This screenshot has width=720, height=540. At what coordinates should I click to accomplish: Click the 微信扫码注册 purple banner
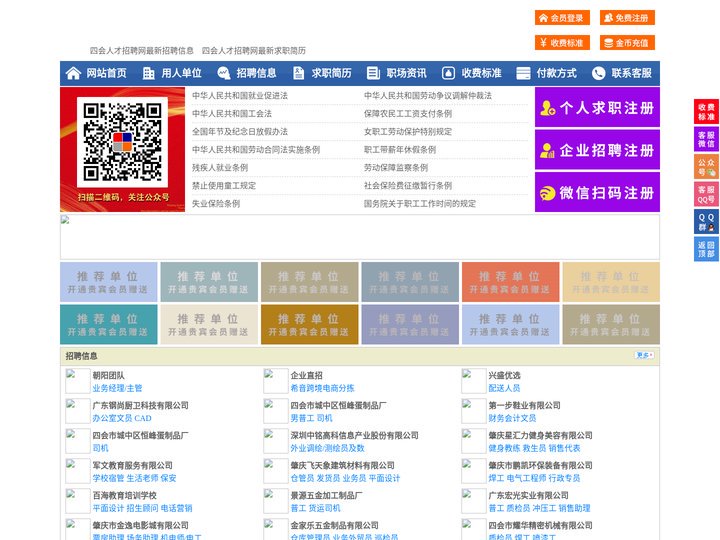point(597,192)
